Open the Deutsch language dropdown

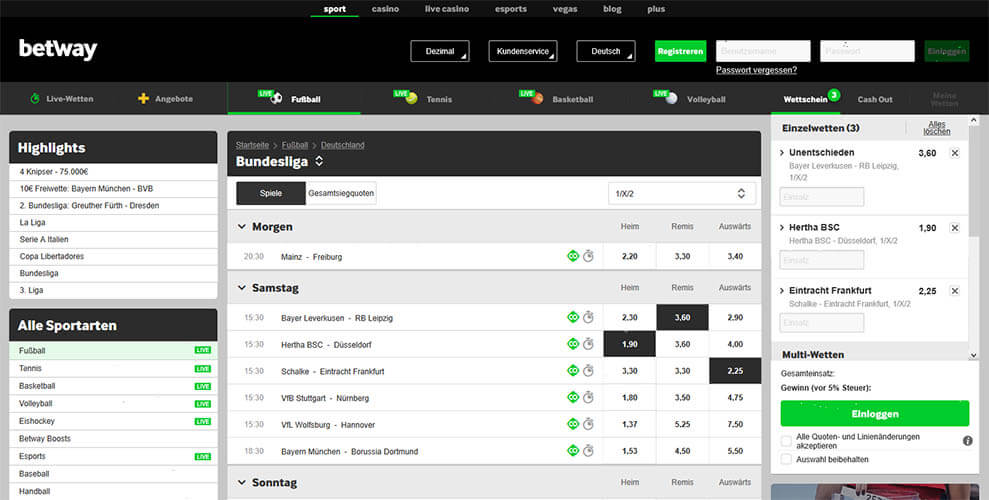point(606,51)
